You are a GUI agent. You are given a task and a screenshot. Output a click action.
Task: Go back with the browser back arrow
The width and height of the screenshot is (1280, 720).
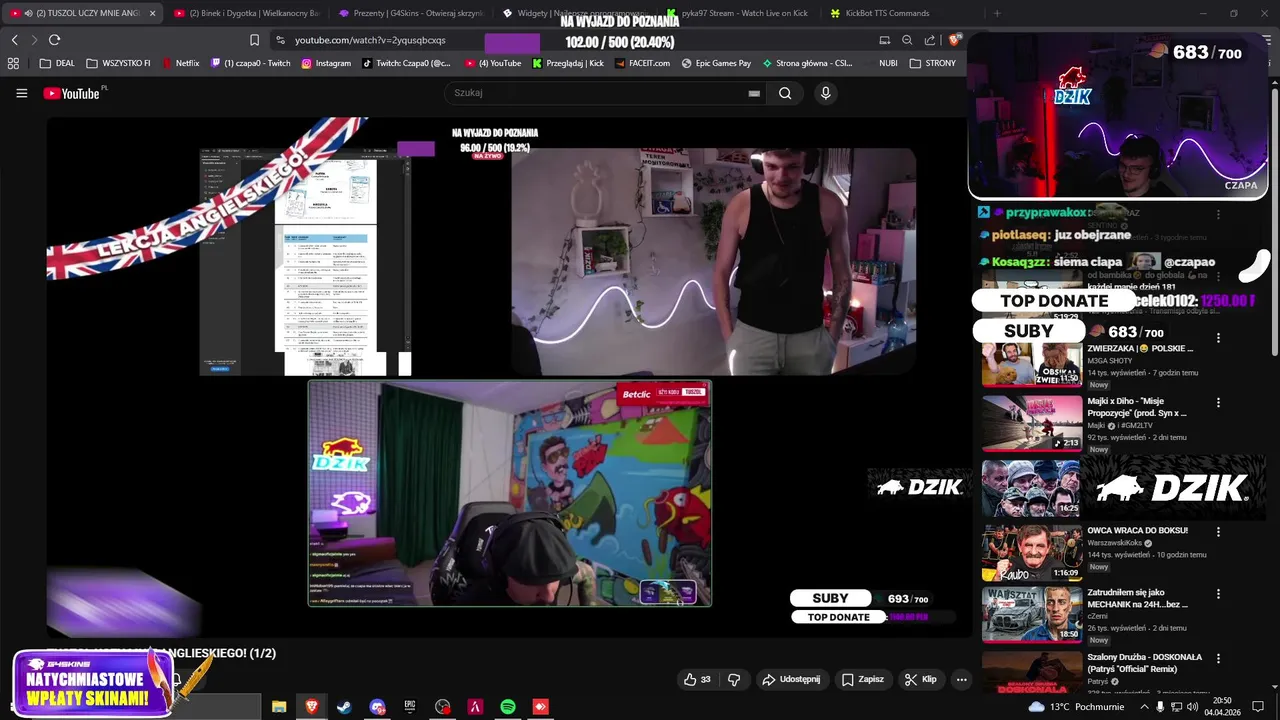tap(14, 40)
